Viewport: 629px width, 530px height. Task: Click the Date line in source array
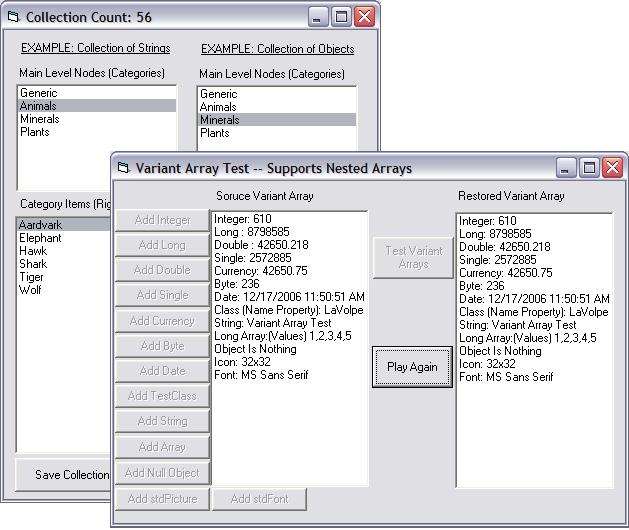290,298
